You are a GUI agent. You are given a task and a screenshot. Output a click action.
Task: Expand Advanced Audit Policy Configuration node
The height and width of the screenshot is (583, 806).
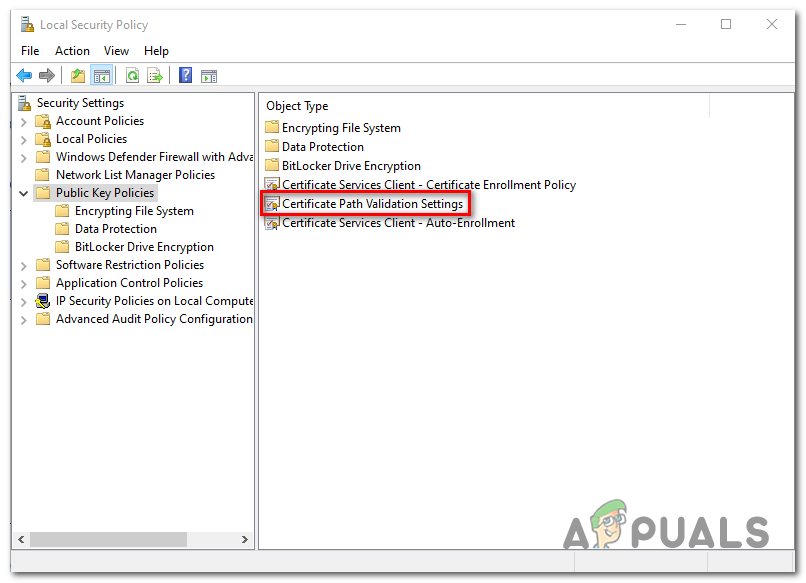23,320
